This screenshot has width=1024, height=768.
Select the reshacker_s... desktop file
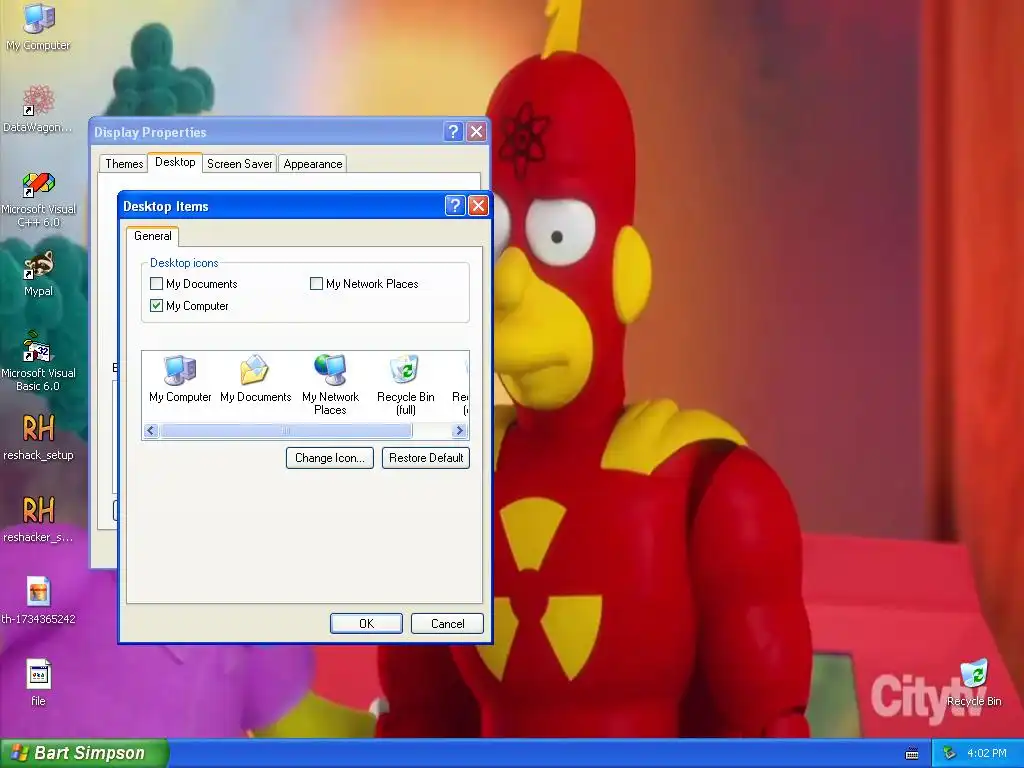[x=38, y=519]
